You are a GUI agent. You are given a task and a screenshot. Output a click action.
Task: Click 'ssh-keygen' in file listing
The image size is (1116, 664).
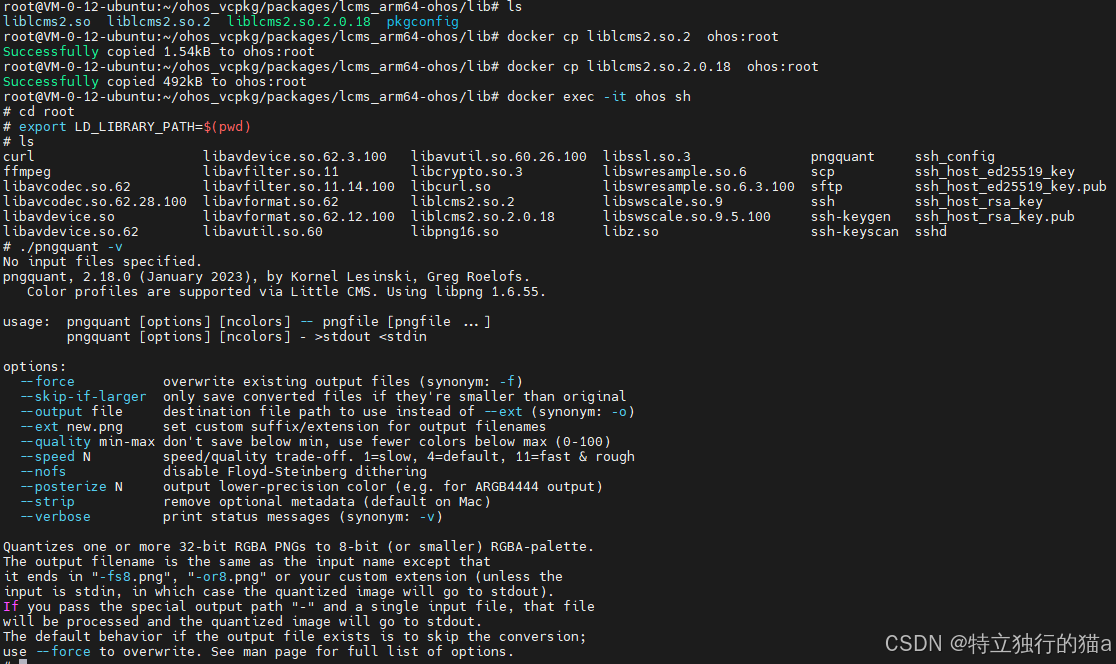[851, 216]
